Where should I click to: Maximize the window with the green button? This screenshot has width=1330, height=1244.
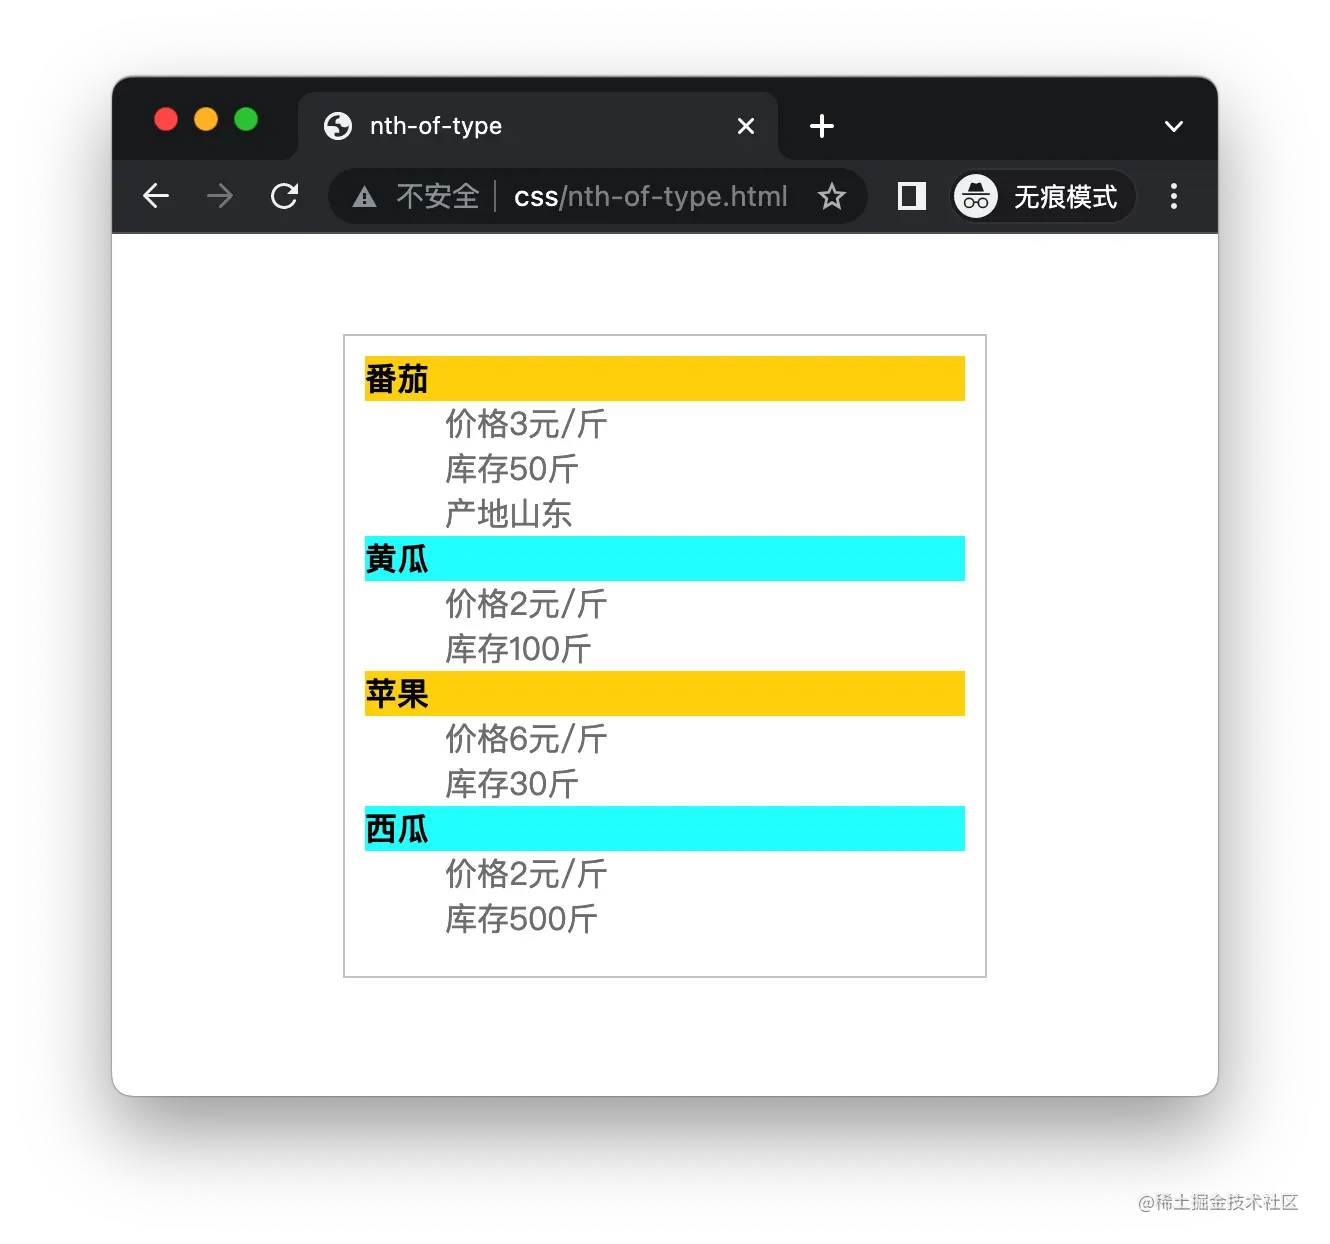coord(246,120)
